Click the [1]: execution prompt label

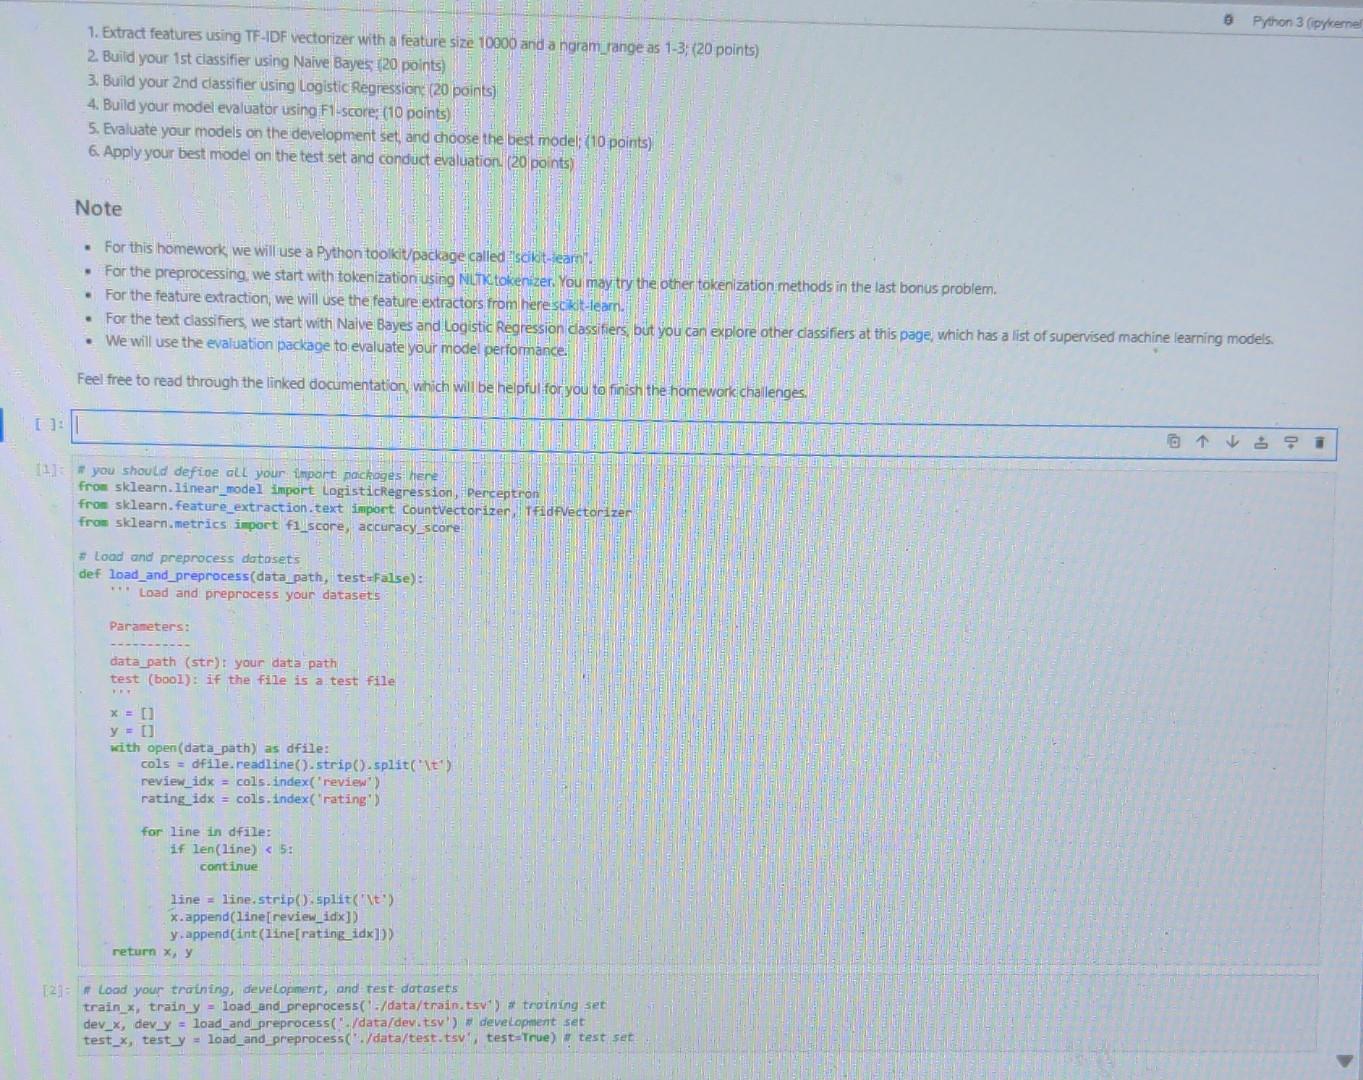(x=48, y=470)
